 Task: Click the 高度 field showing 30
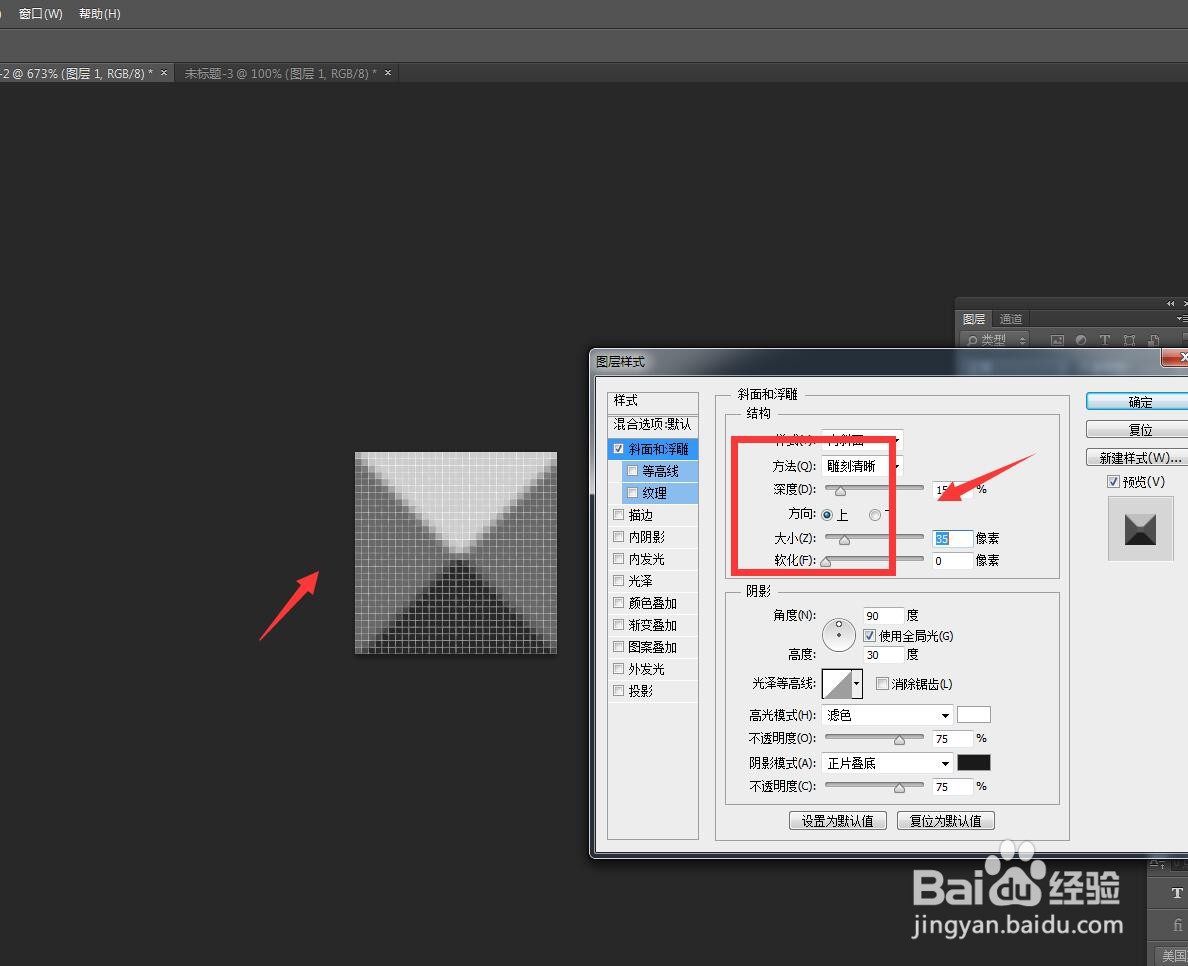(x=883, y=655)
